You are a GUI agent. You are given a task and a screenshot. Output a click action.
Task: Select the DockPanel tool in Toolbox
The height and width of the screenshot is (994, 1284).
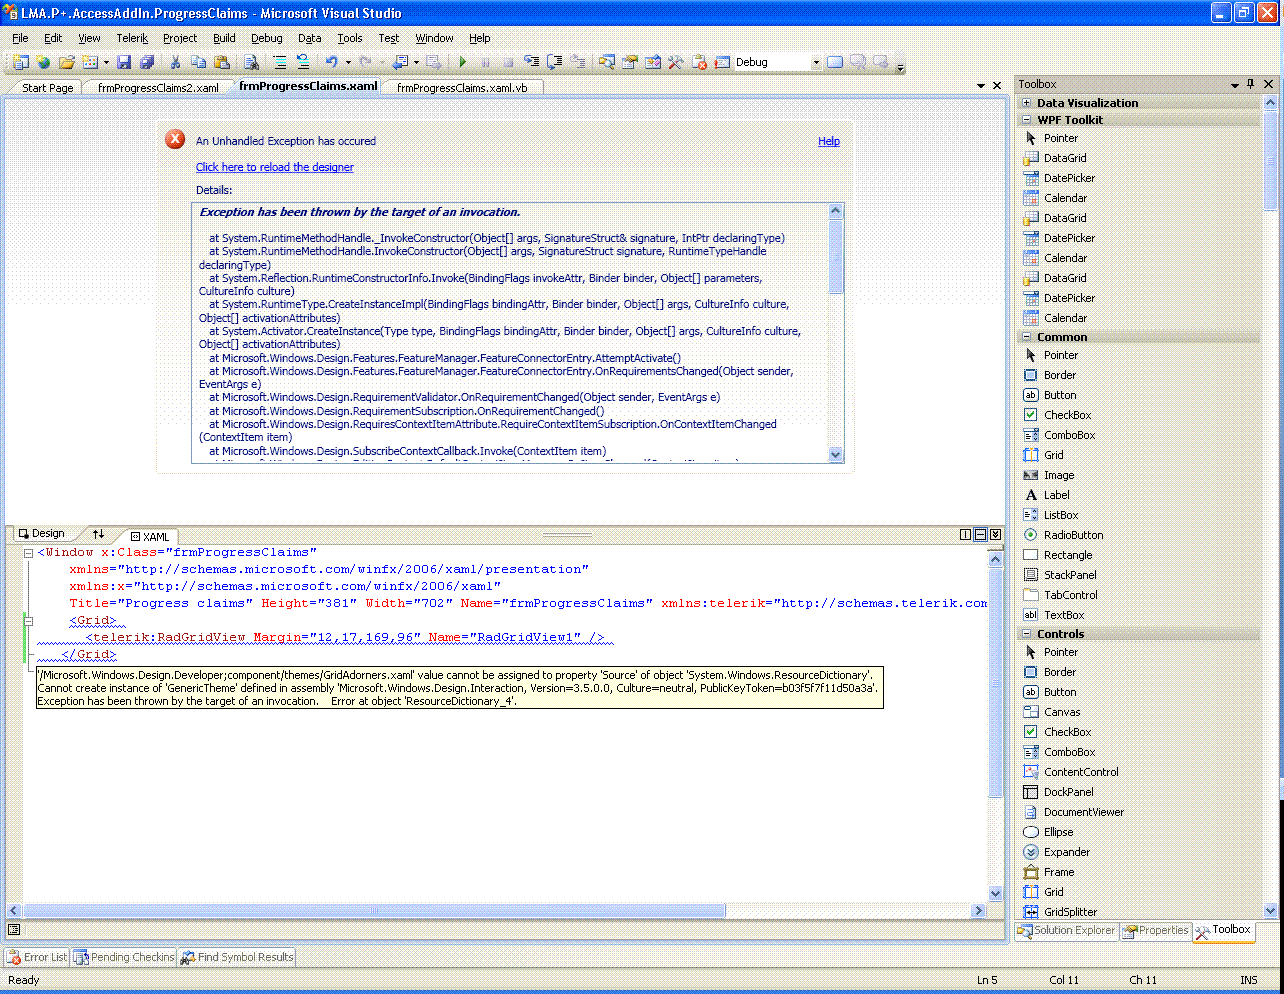click(1068, 792)
